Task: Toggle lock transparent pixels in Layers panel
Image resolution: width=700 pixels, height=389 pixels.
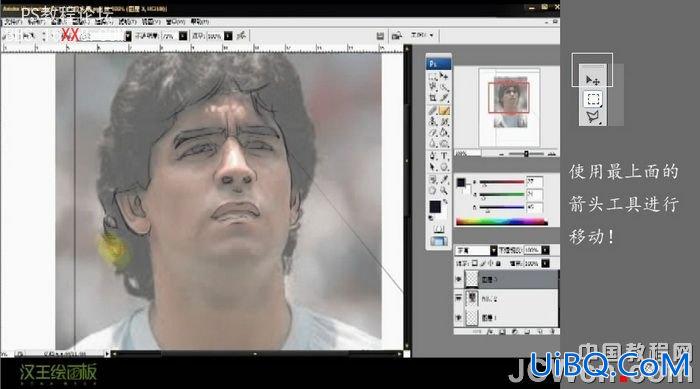Action: (475, 264)
